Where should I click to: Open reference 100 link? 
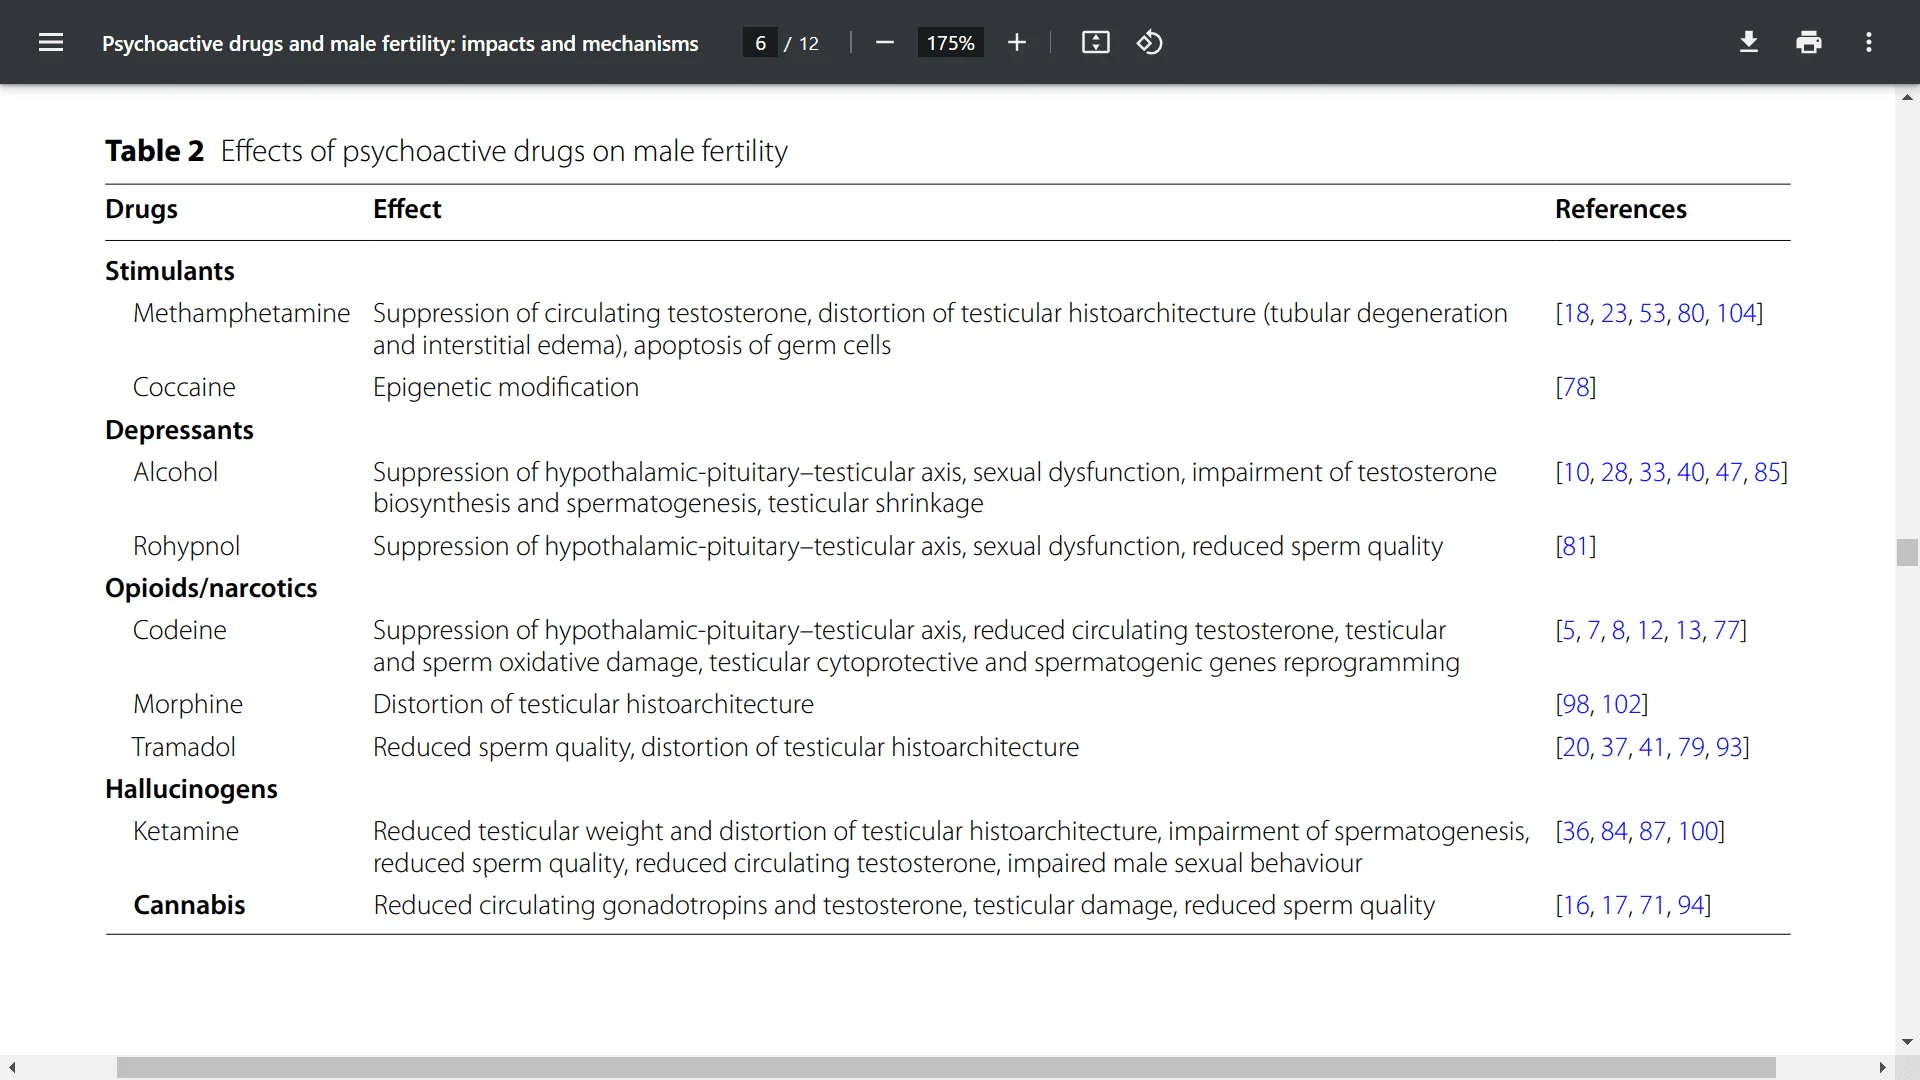(1698, 831)
